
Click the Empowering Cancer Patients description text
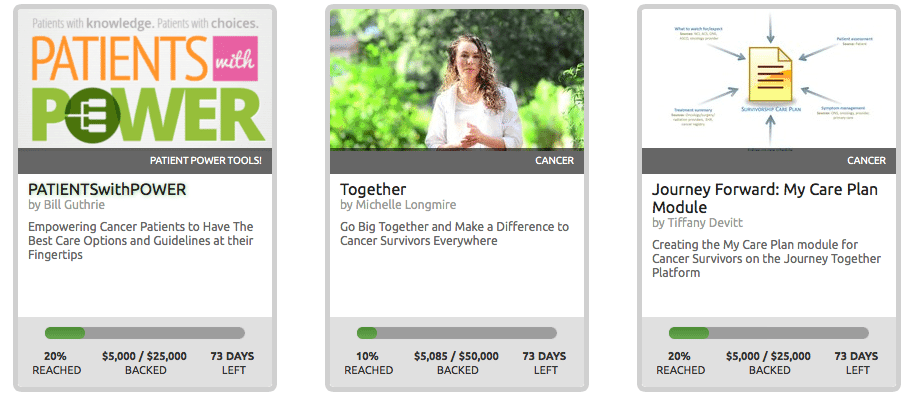coord(140,240)
